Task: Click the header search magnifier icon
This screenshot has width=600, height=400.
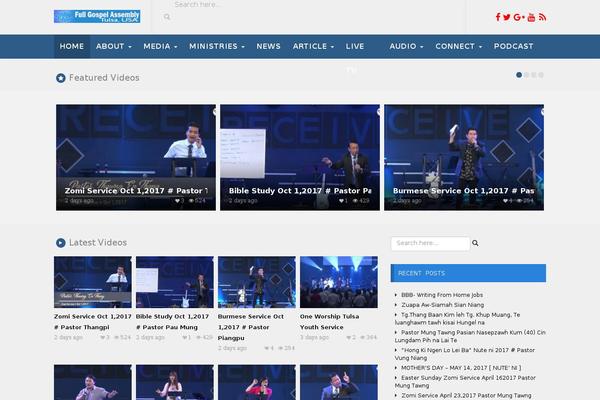Action: click(x=167, y=17)
